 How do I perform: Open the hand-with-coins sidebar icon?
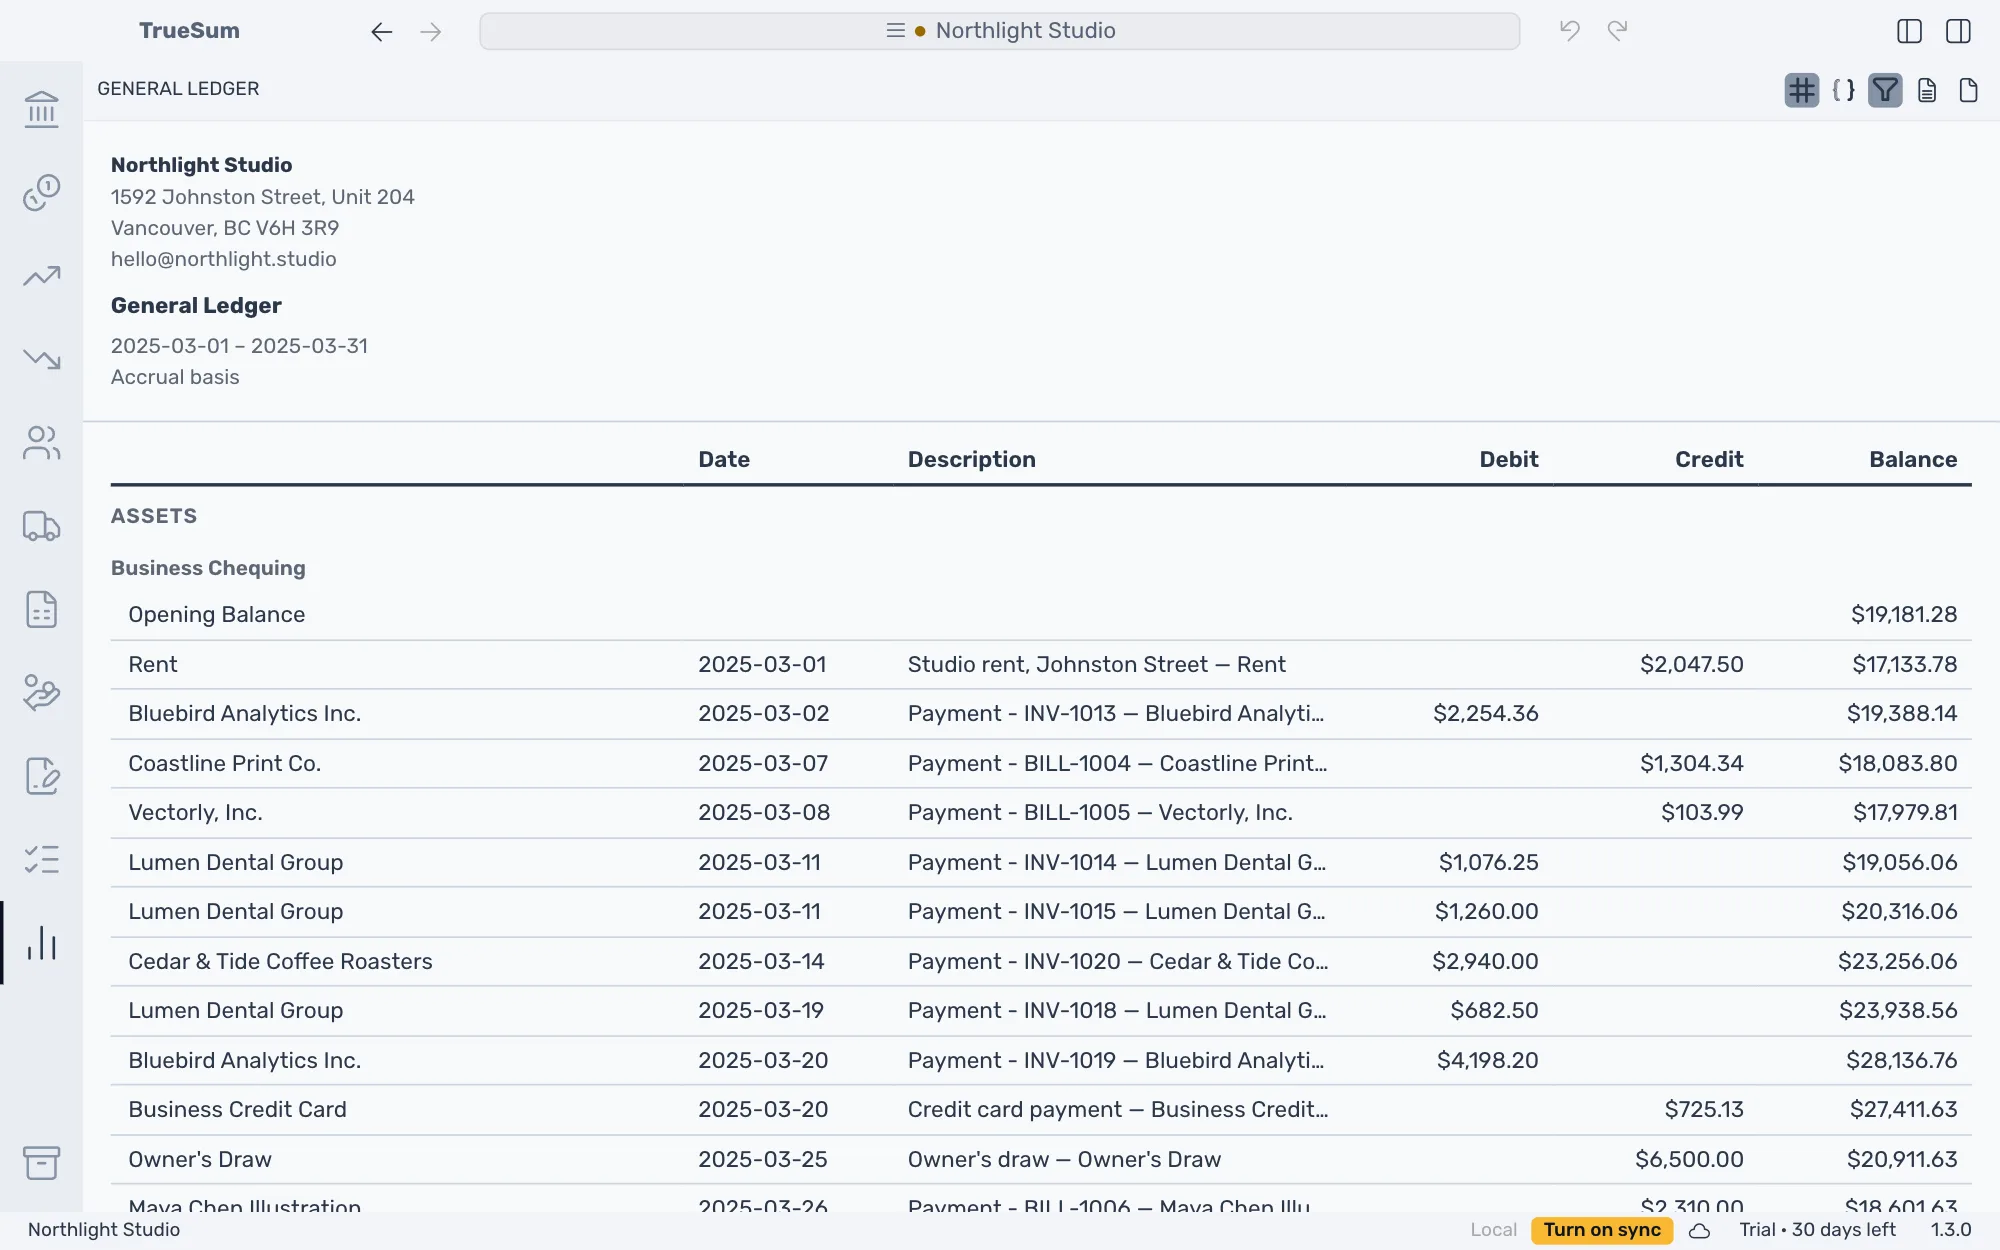click(x=41, y=693)
